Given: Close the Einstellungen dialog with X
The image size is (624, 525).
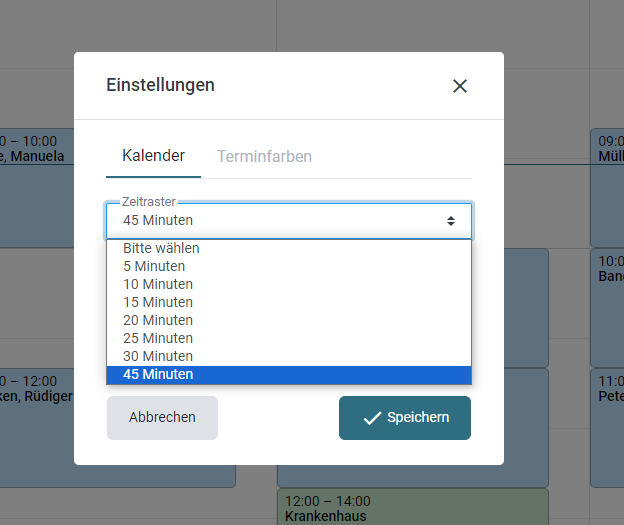Looking at the screenshot, I should (x=460, y=86).
